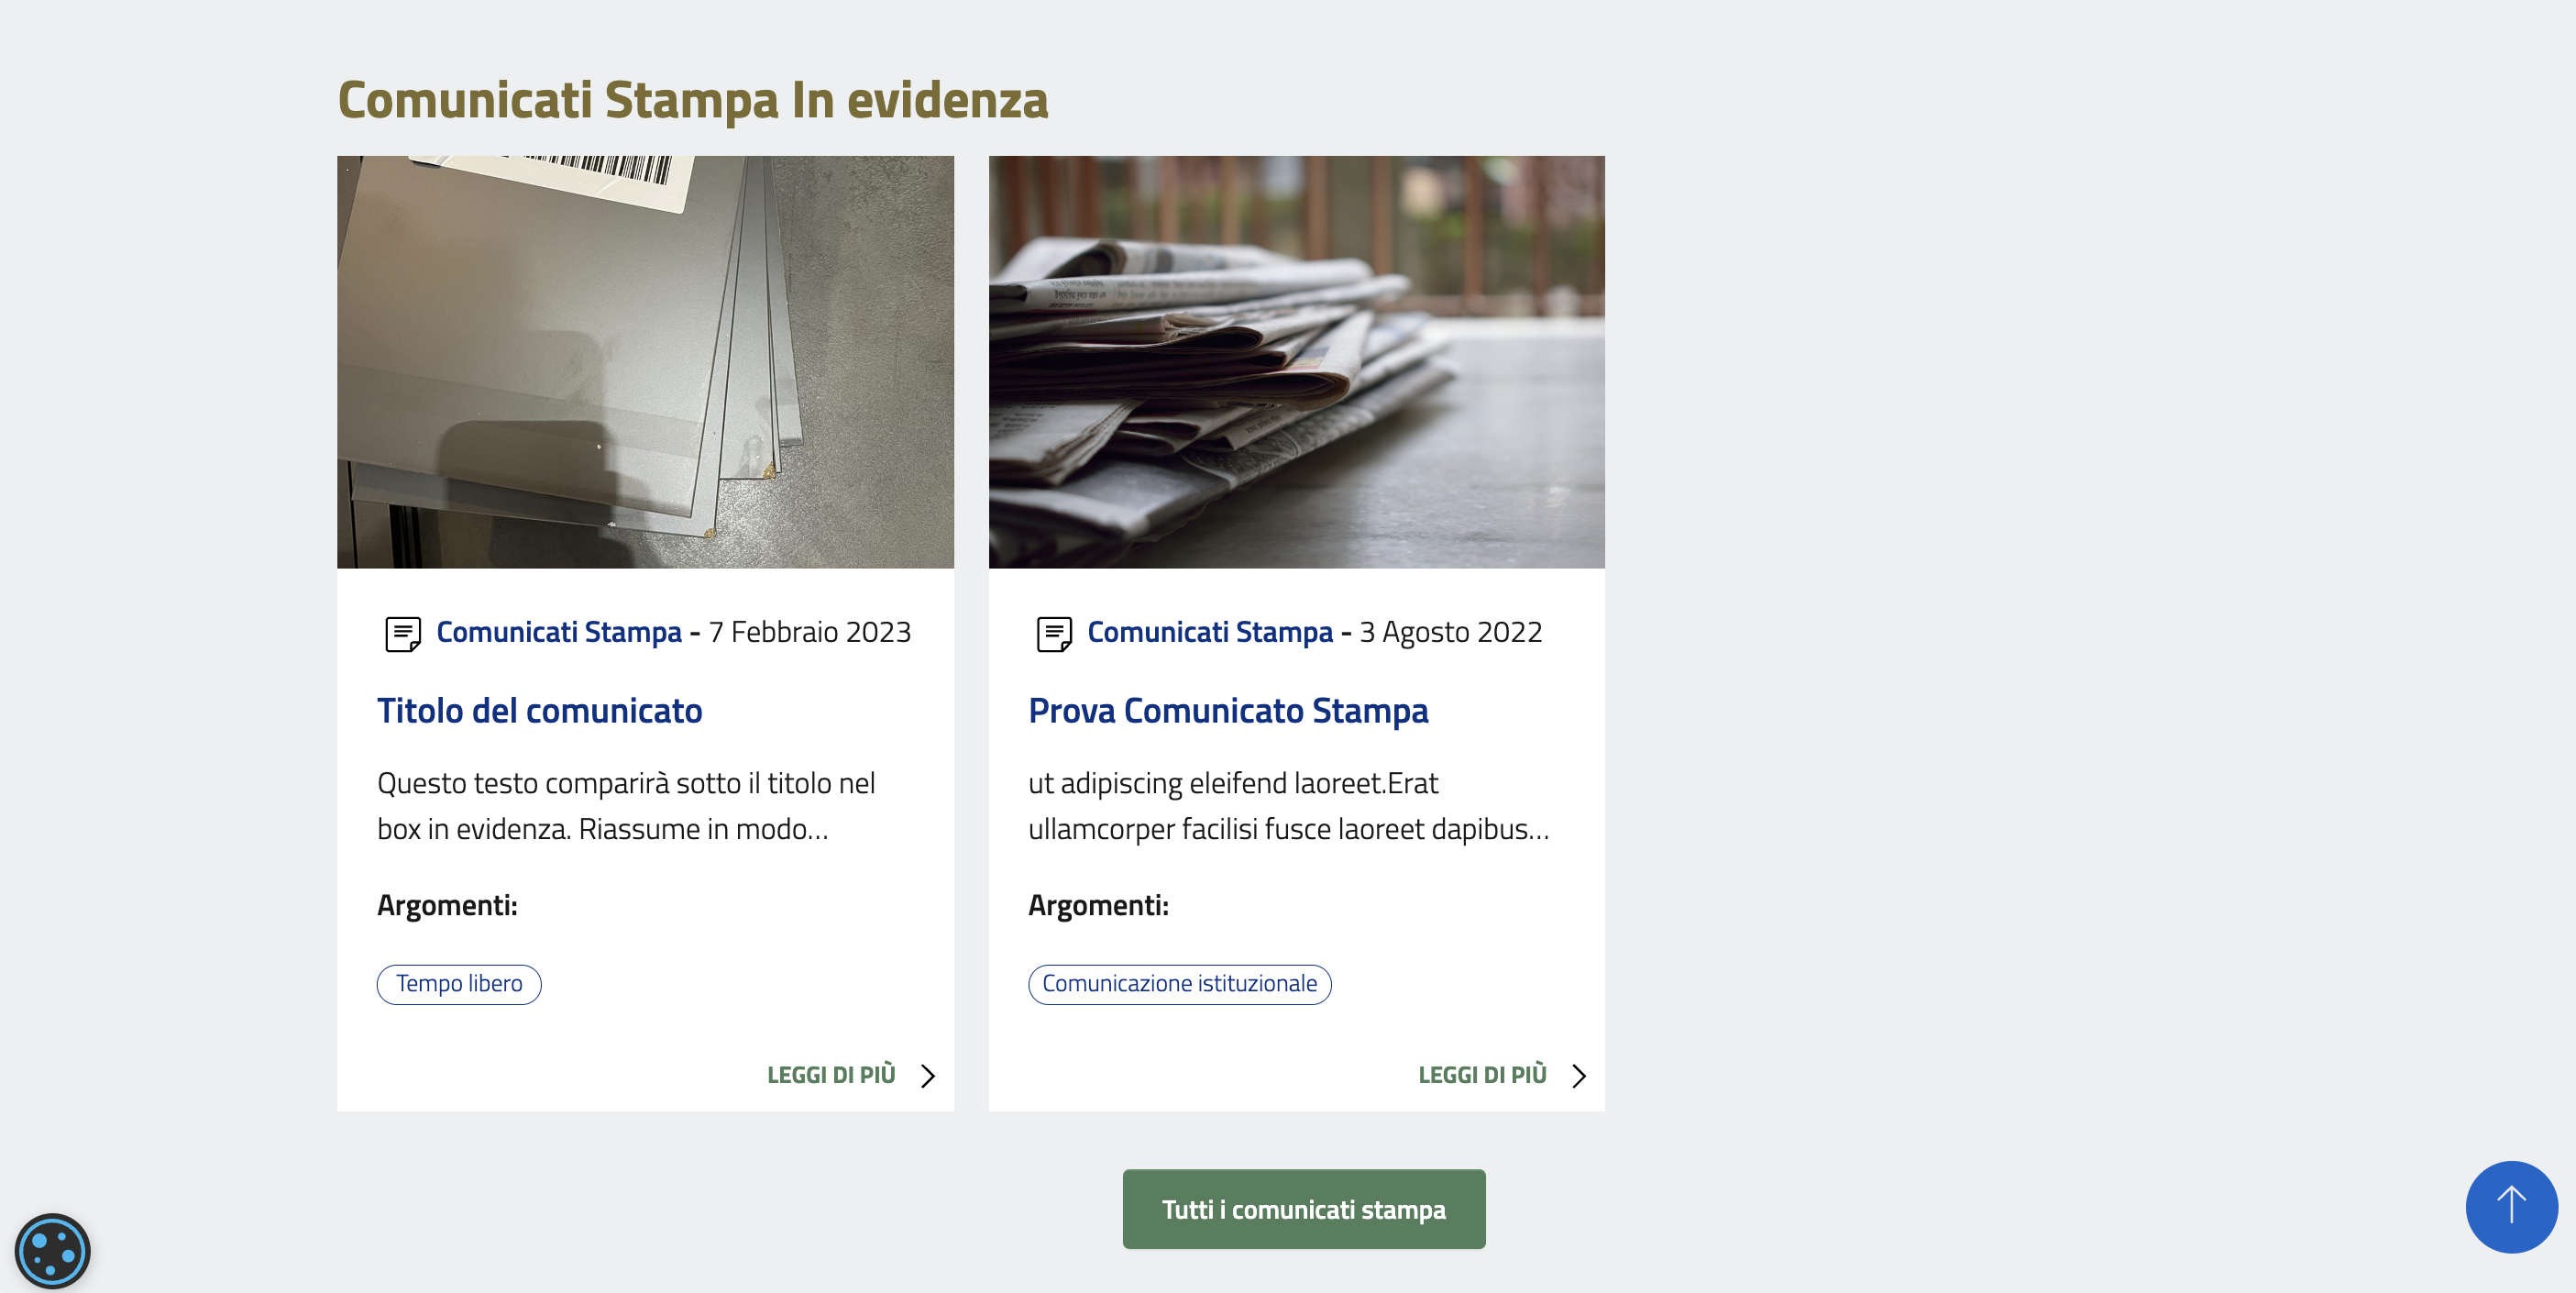This screenshot has height=1293, width=2576.
Task: Click Tutti i comunicati stampa button
Action: tap(1304, 1209)
